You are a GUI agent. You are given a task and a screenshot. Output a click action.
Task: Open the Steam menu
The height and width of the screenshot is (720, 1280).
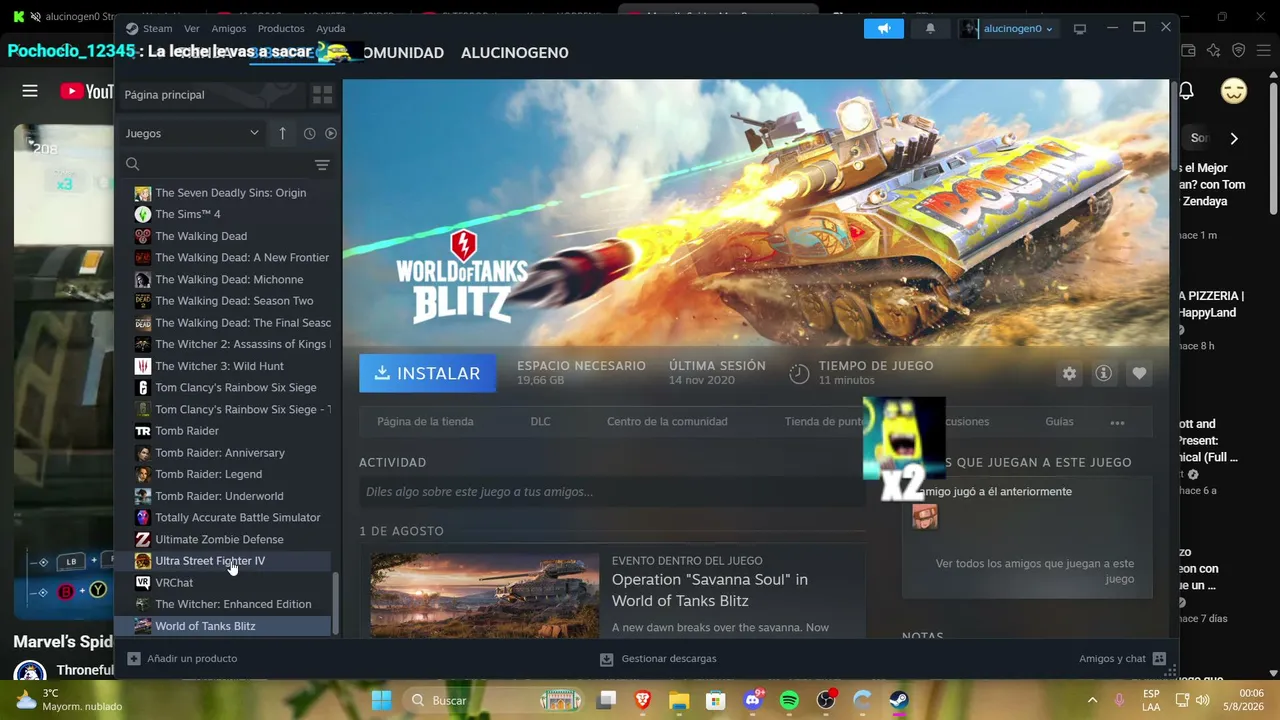click(x=158, y=29)
